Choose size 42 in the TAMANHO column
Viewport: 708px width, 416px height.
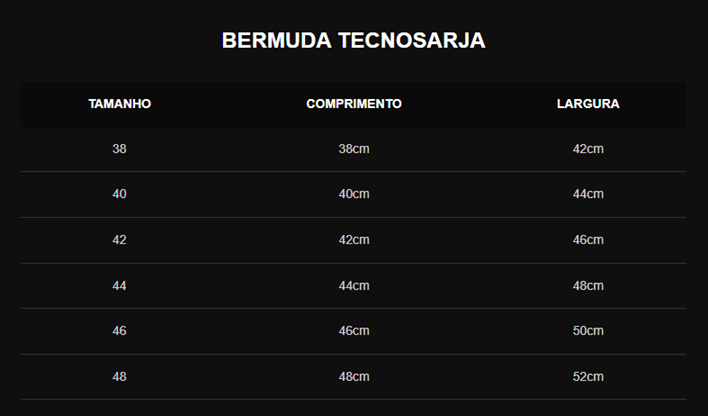pyautogui.click(x=120, y=240)
